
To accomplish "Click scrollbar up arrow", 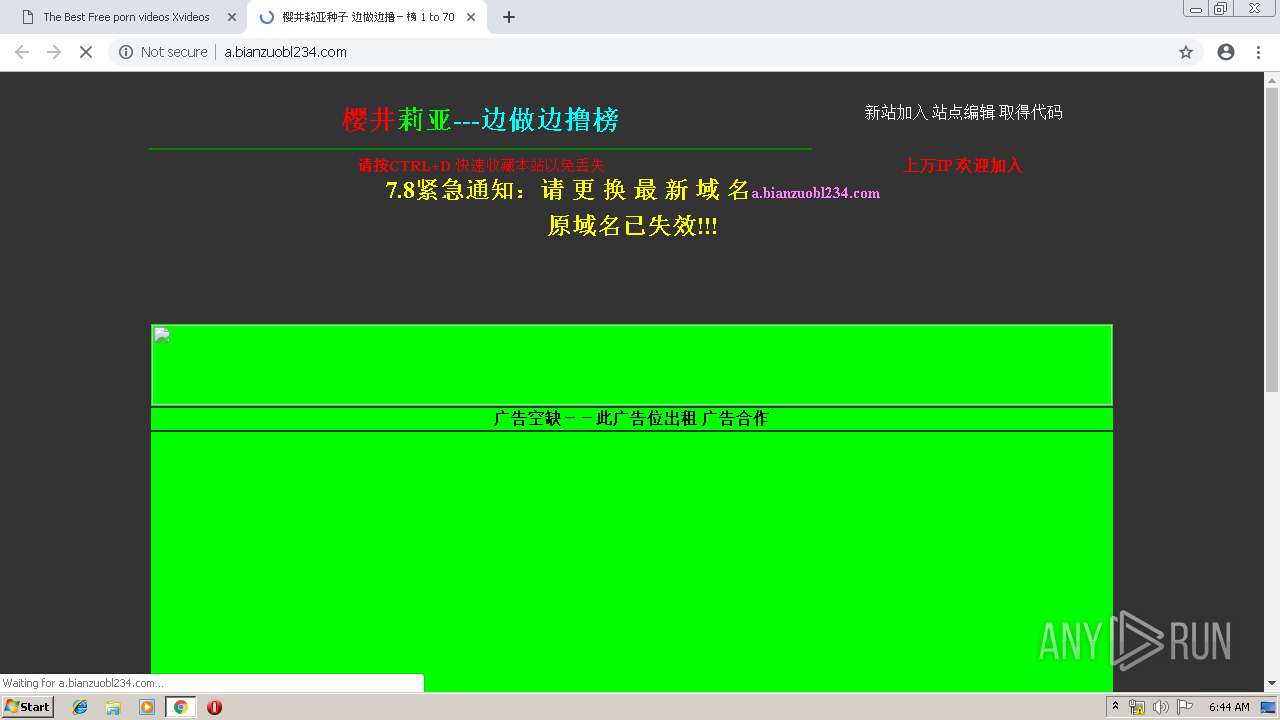I will [1272, 79].
